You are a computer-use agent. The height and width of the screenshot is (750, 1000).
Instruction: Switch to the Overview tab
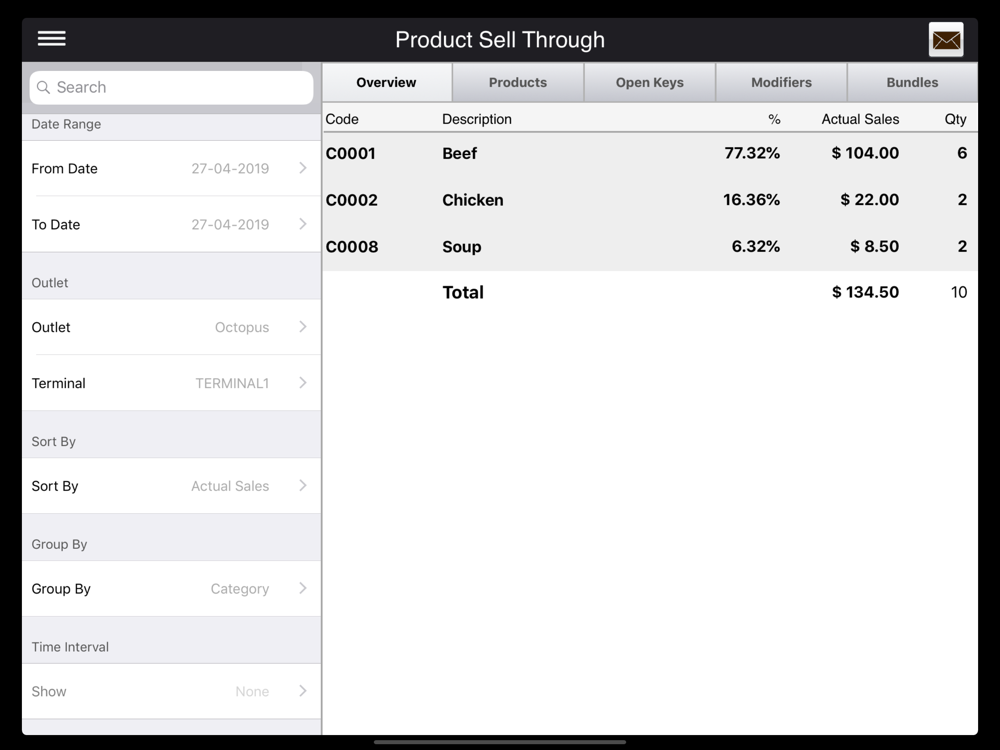coord(386,83)
